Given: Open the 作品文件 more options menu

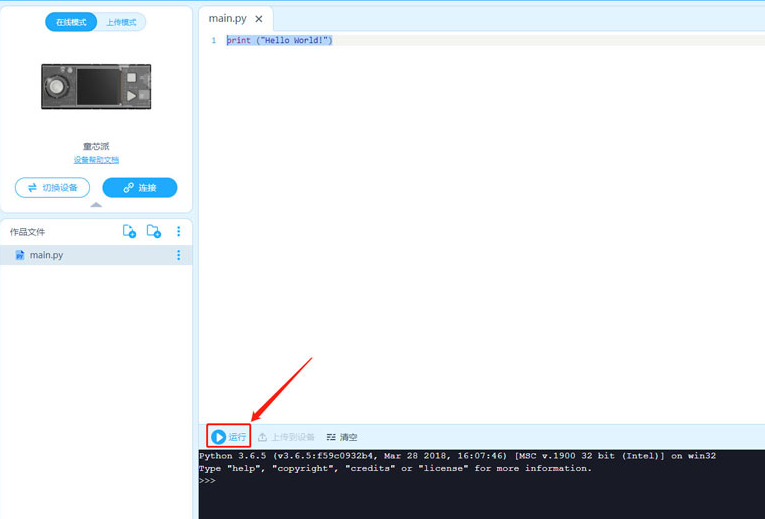Looking at the screenshot, I should tap(179, 231).
